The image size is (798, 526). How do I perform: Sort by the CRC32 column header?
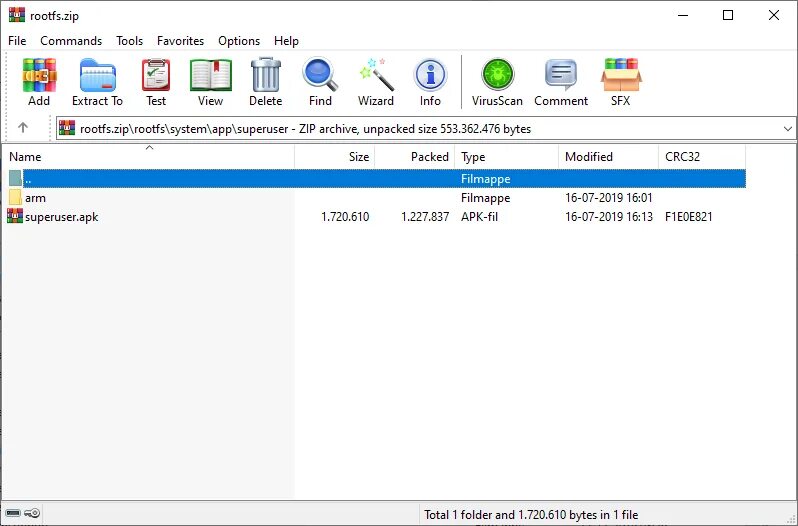[702, 157]
